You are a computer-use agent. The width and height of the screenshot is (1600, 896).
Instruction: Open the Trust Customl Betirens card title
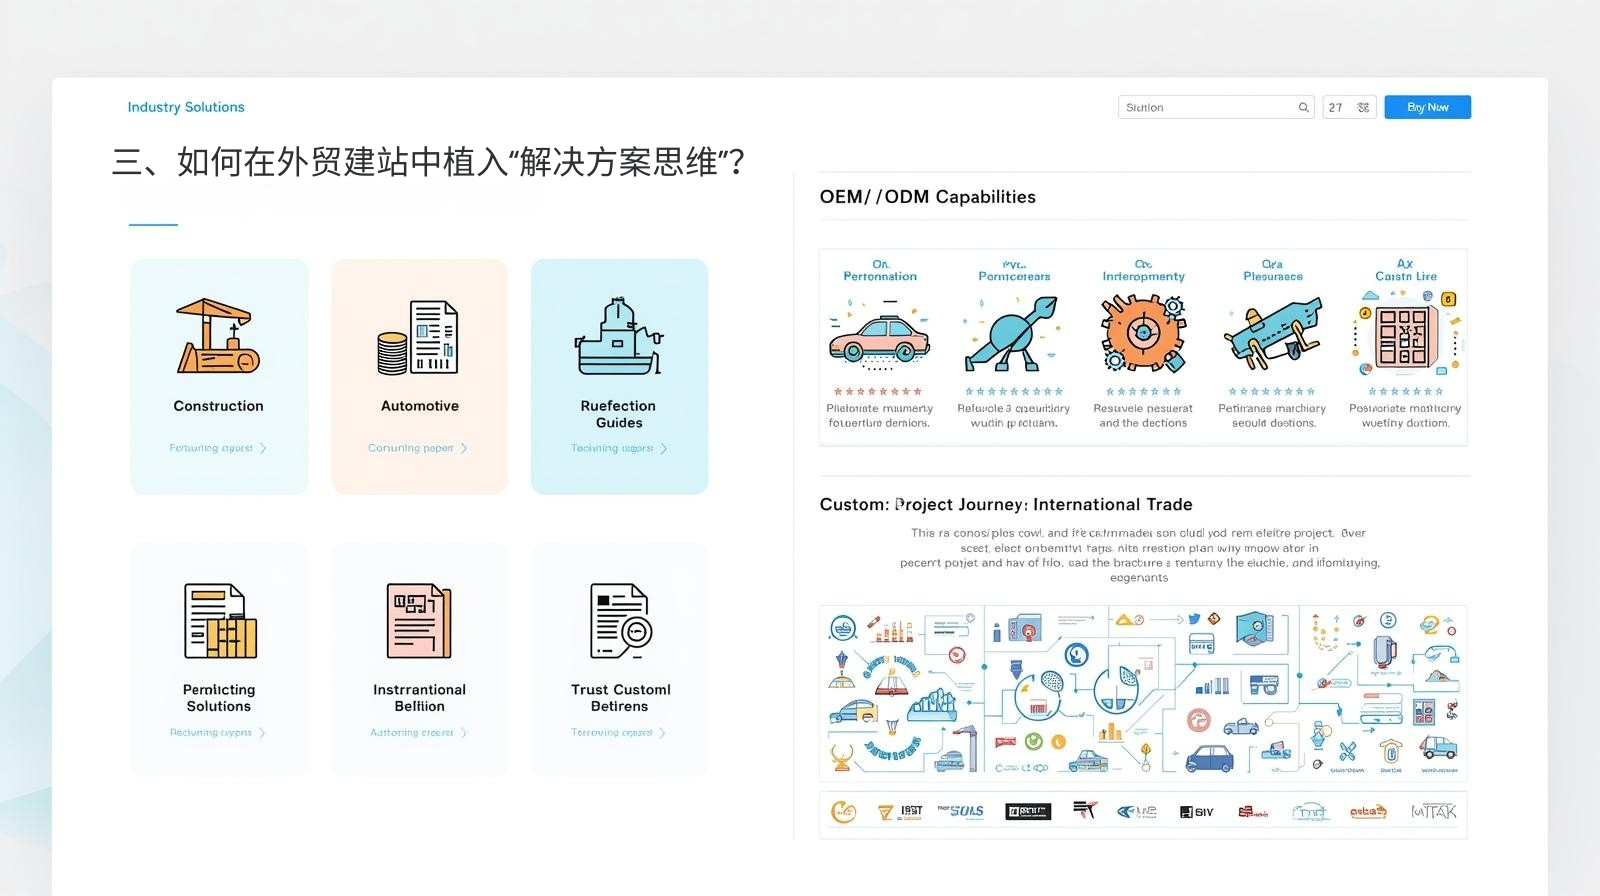(620, 698)
